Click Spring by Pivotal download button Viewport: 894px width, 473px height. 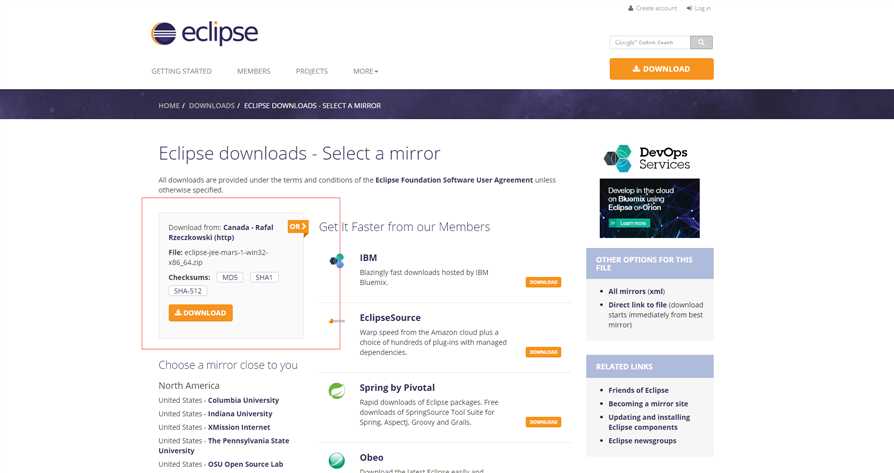pos(543,422)
